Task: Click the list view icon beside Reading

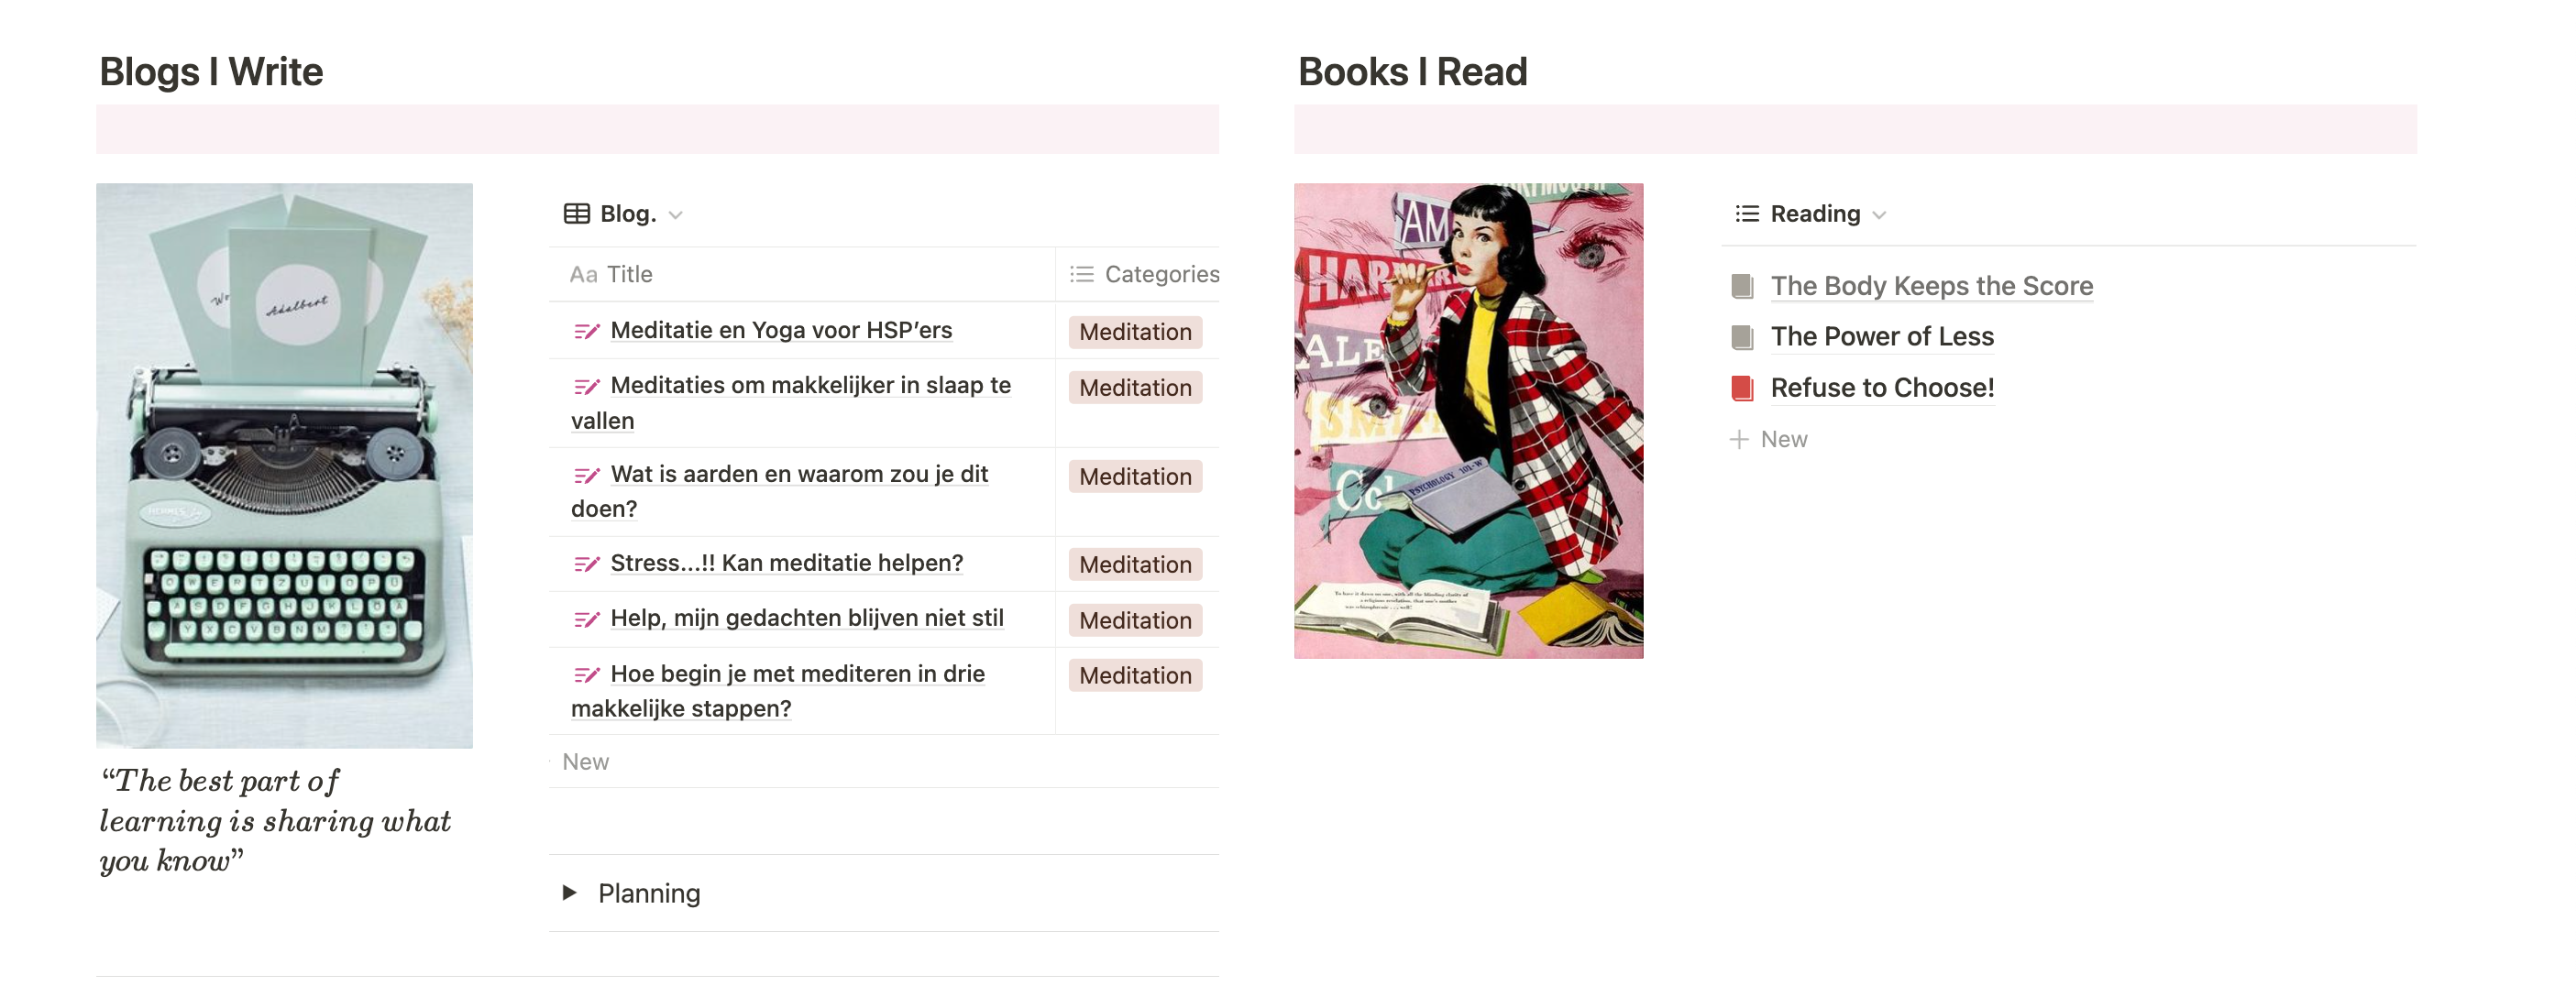Action: coord(1747,214)
